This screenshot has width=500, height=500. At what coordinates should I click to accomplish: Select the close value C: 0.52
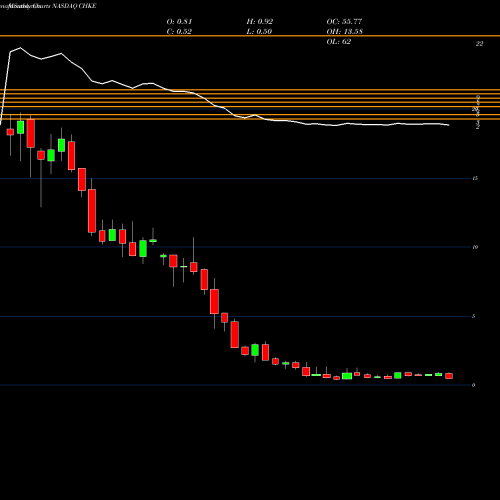[x=179, y=32]
